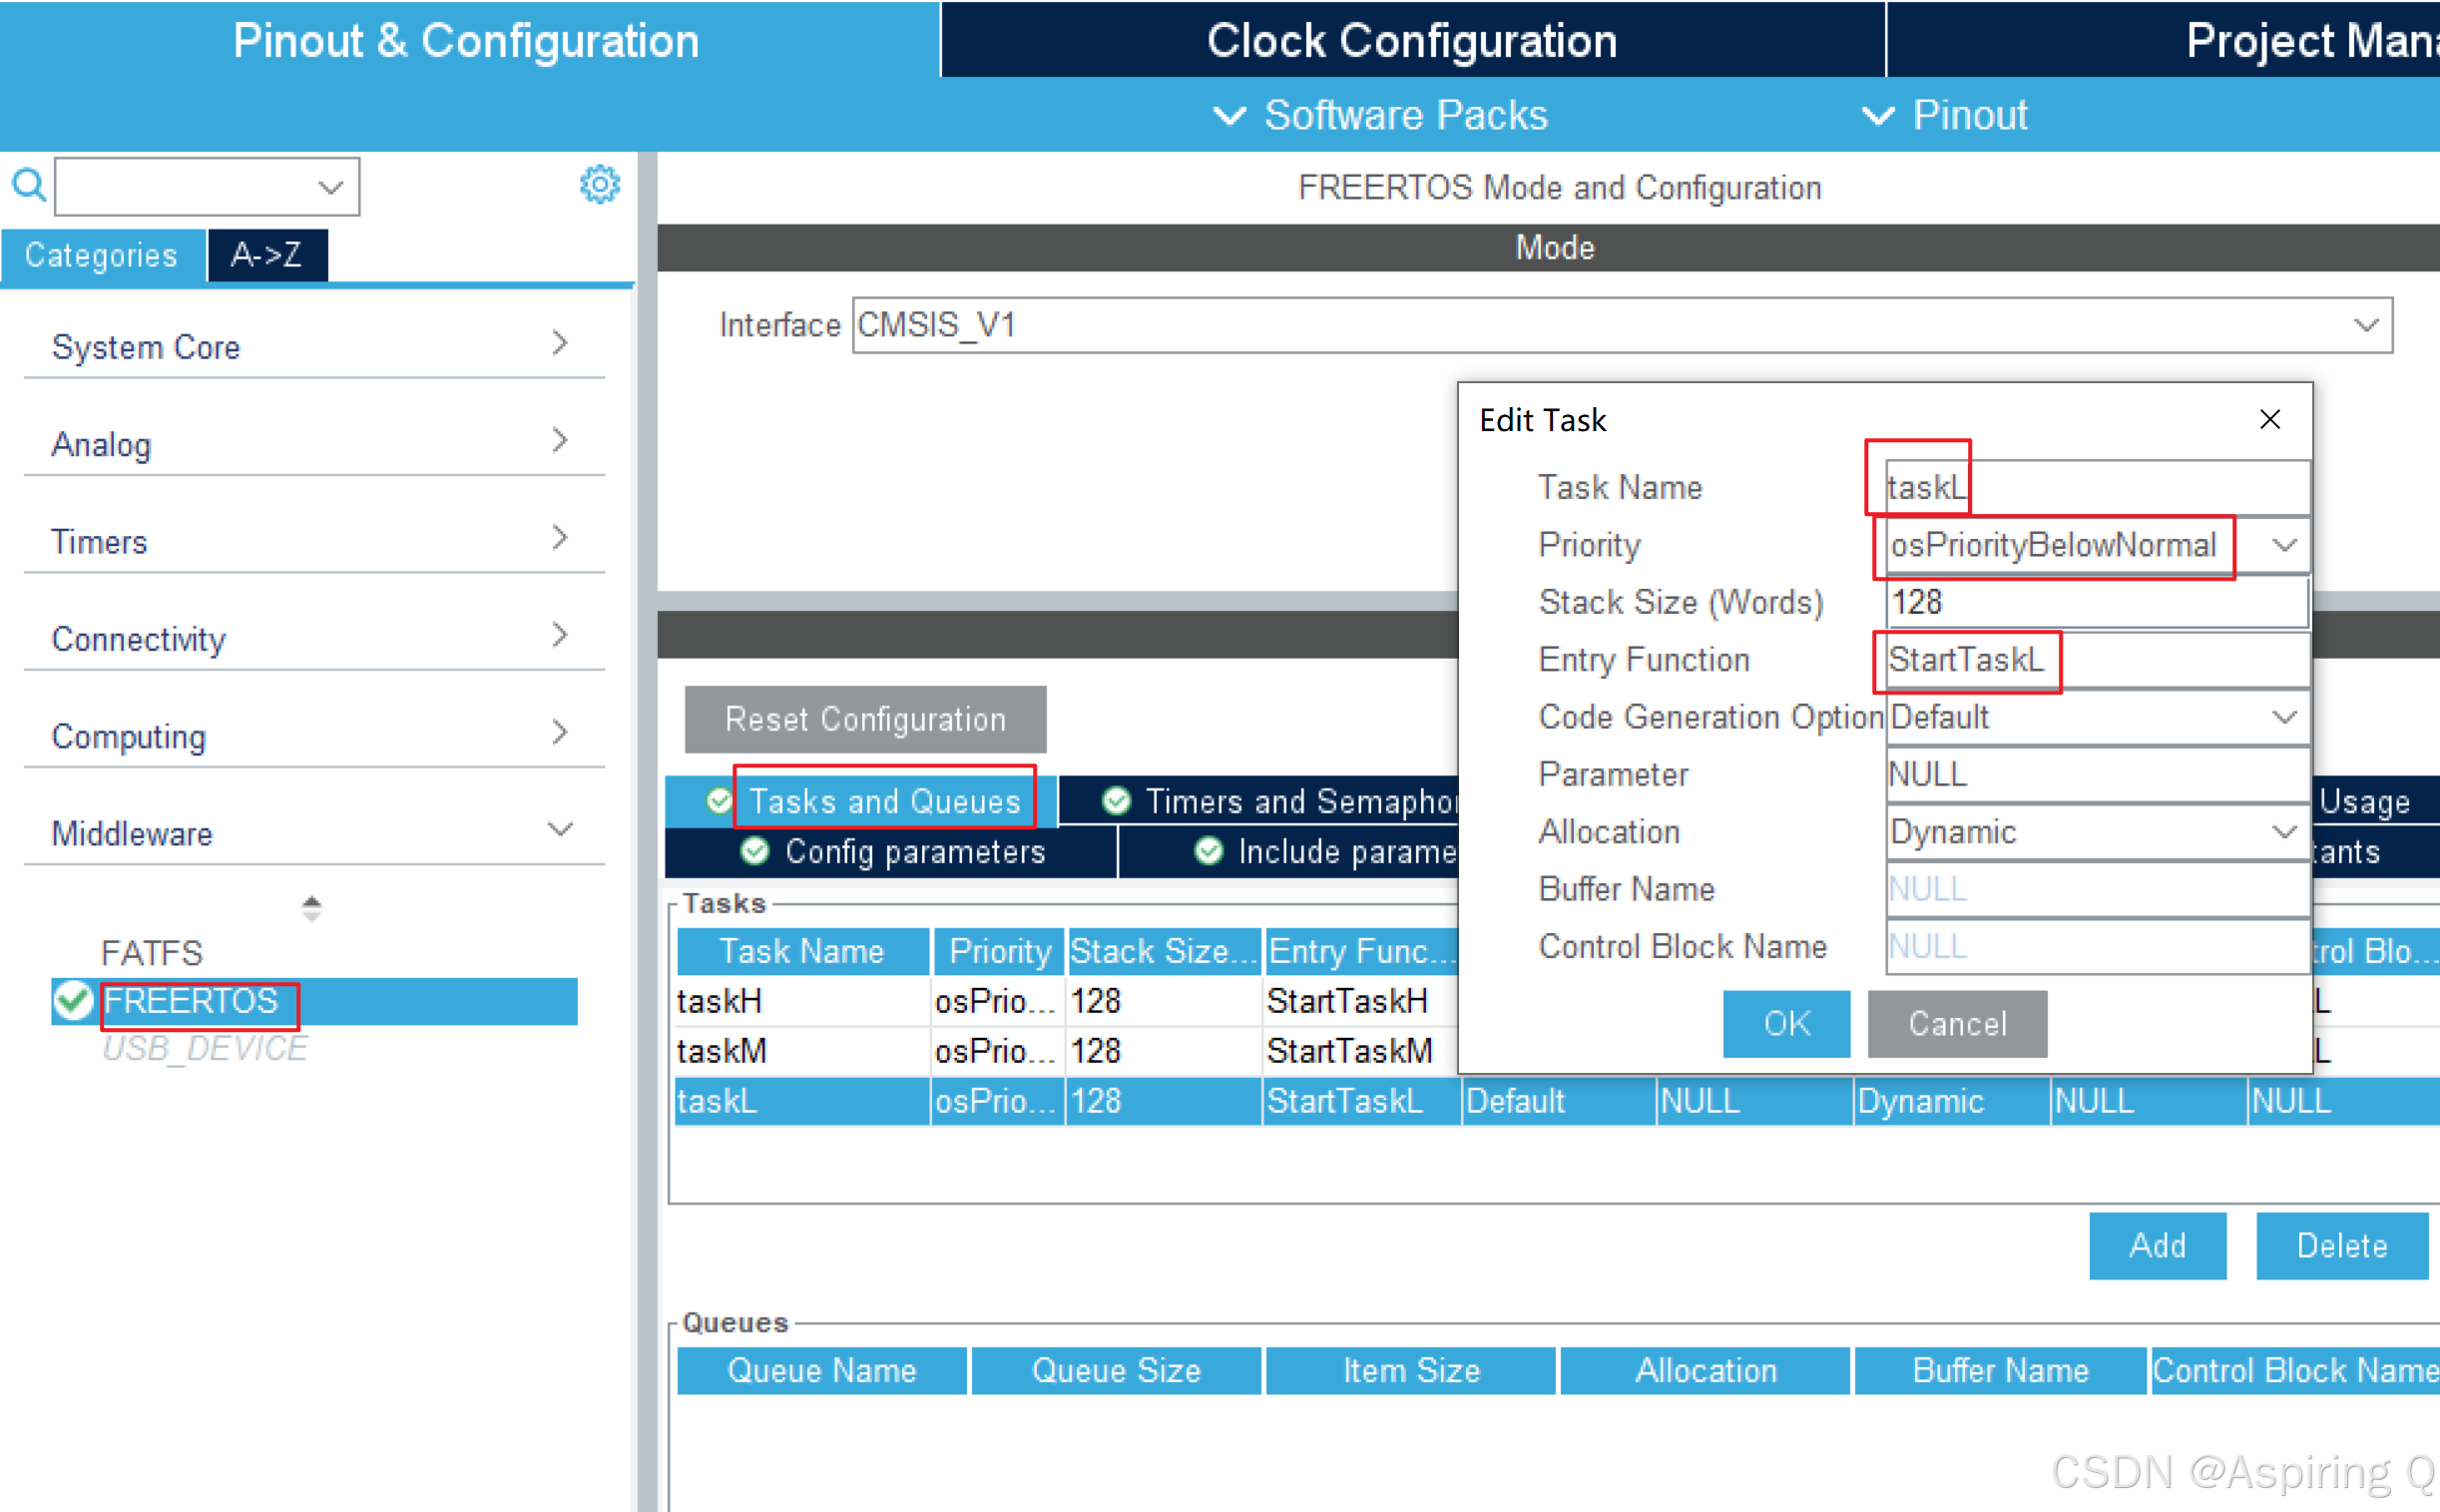Click the close X of Edit Task dialog
Viewport: 2440px width, 1512px height.
tap(2270, 420)
